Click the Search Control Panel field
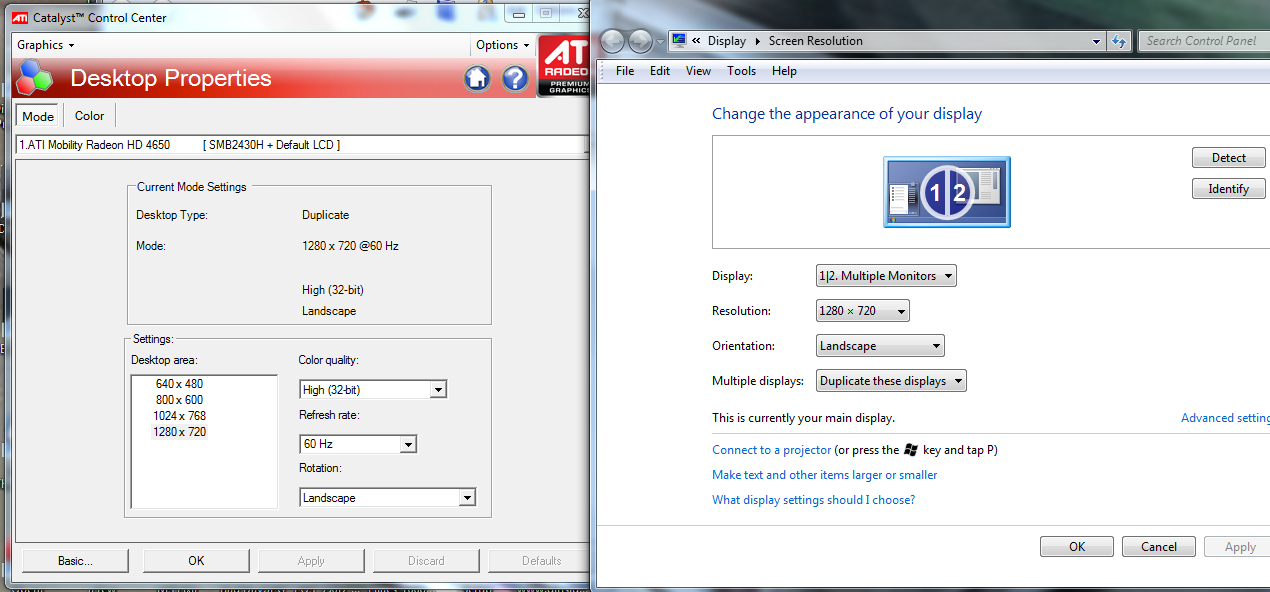The height and width of the screenshot is (592, 1270). [1205, 41]
